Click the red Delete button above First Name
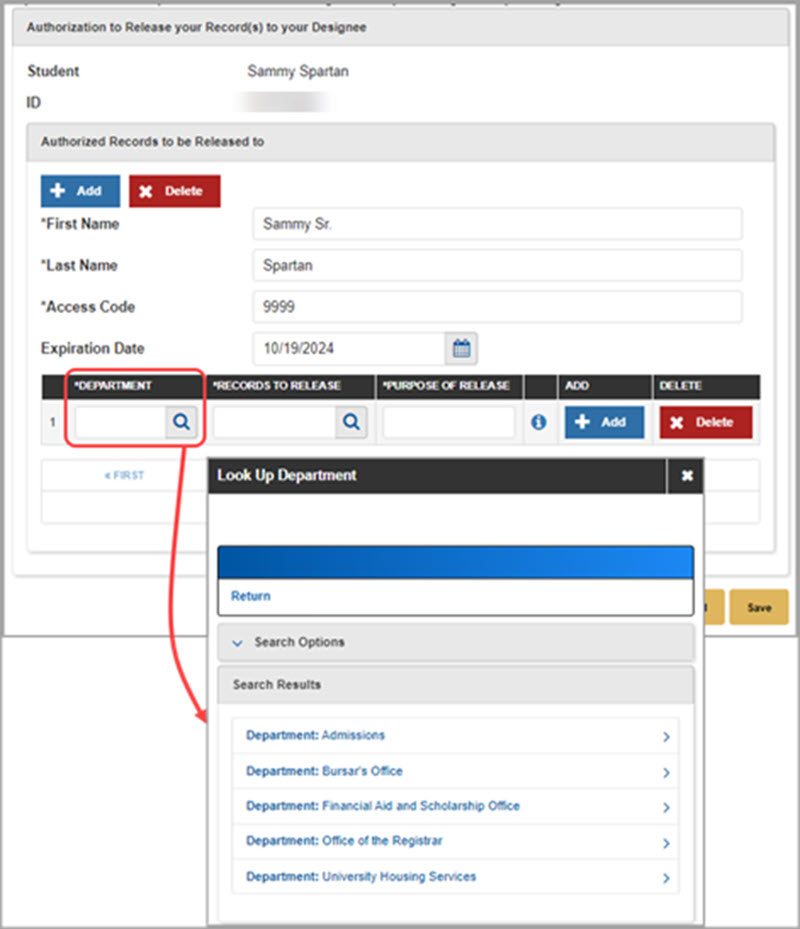 pos(175,191)
